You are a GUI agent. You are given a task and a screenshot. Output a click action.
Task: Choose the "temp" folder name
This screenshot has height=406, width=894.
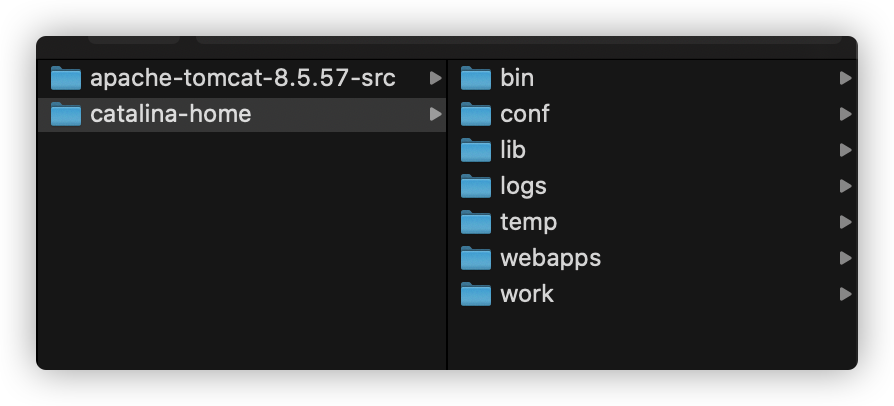pyautogui.click(x=529, y=223)
